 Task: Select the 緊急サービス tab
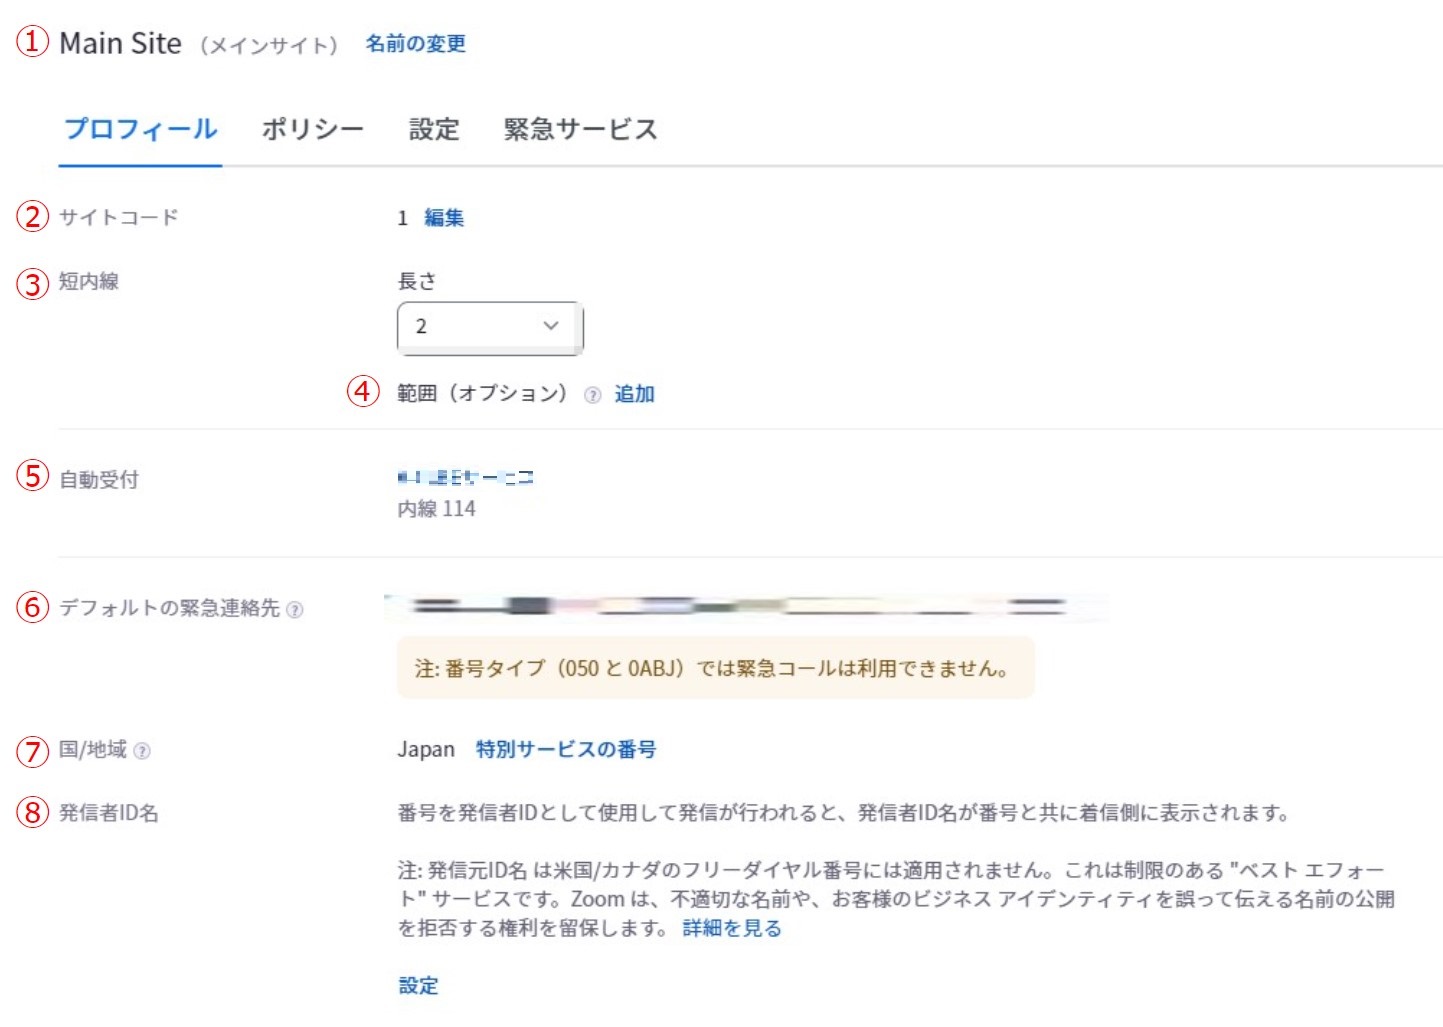point(580,130)
